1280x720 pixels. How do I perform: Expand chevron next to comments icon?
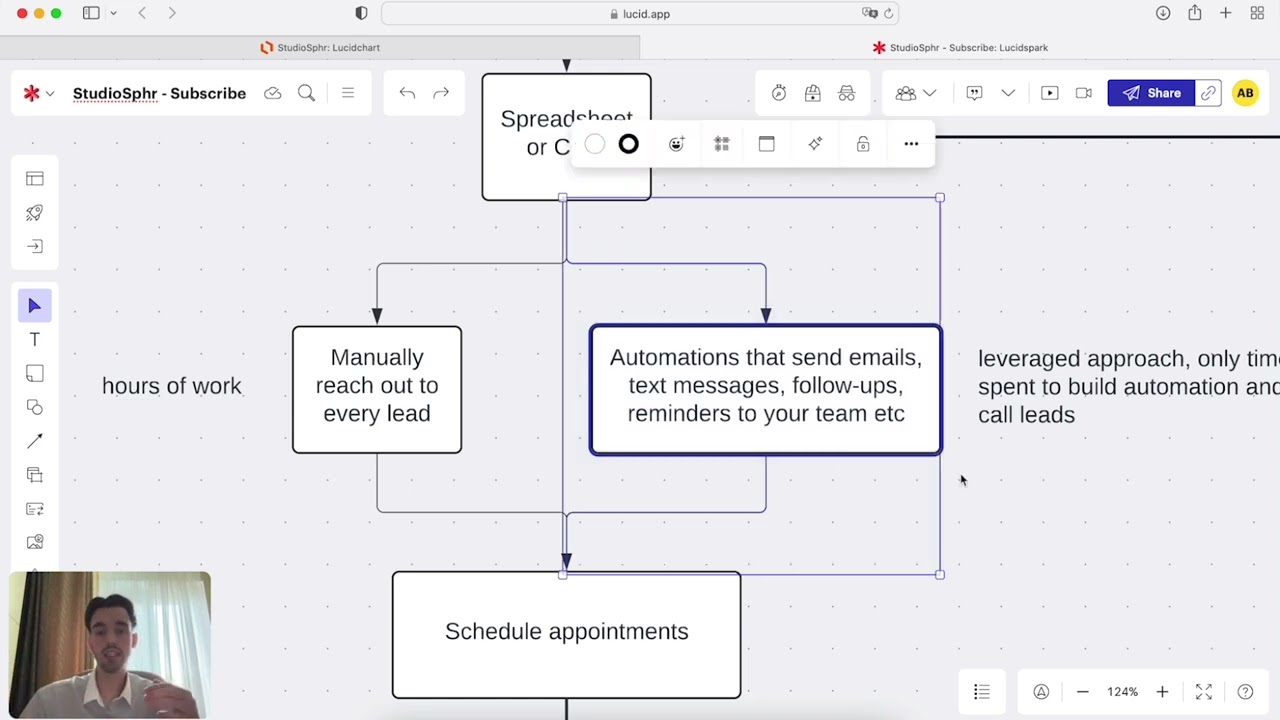[1008, 93]
